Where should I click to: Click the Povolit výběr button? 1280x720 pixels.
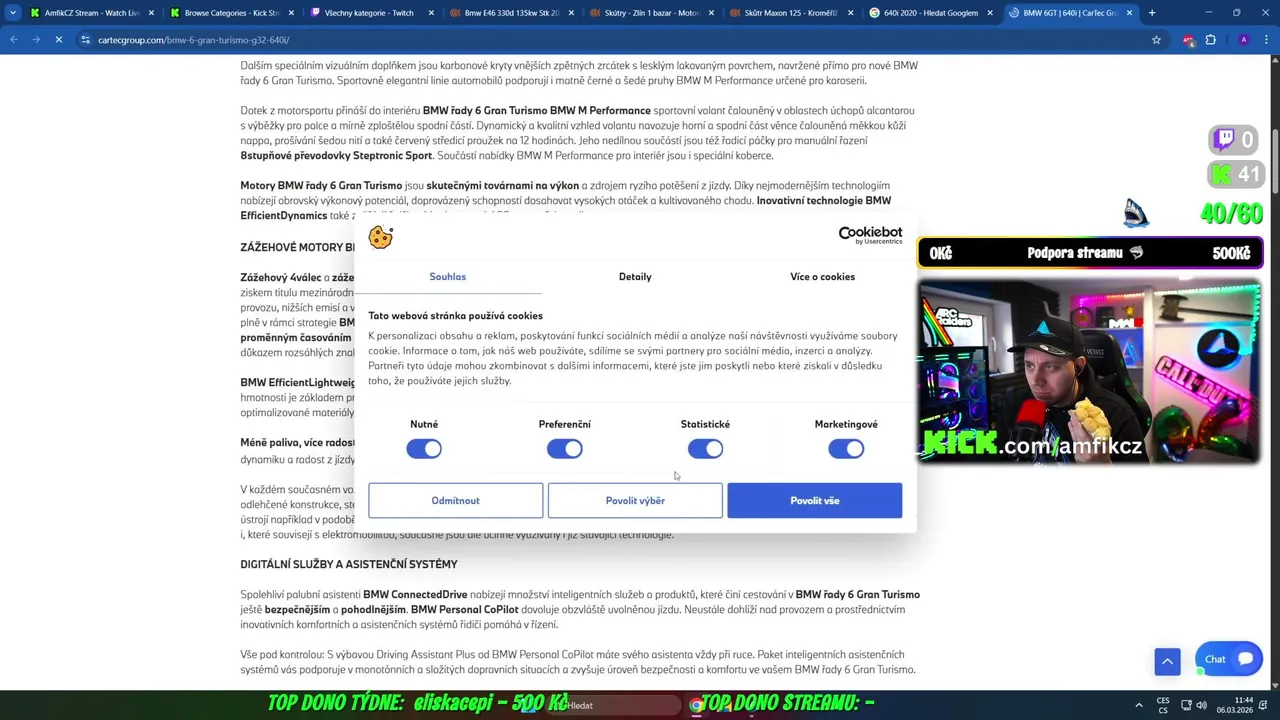[x=635, y=501]
